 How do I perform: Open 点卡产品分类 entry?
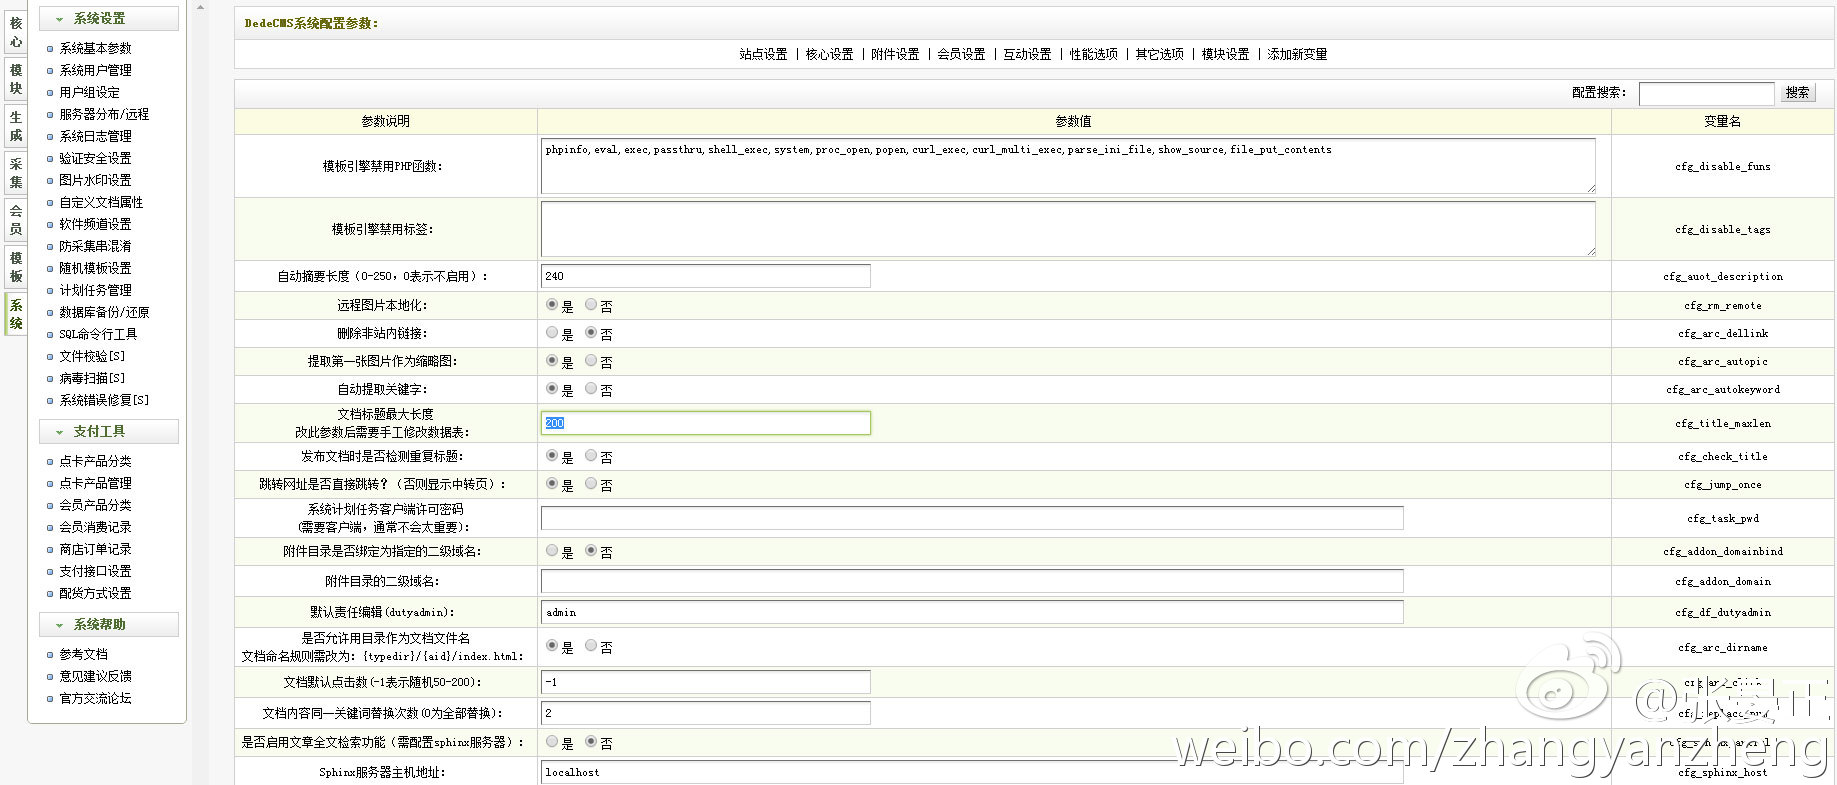pyautogui.click(x=95, y=461)
